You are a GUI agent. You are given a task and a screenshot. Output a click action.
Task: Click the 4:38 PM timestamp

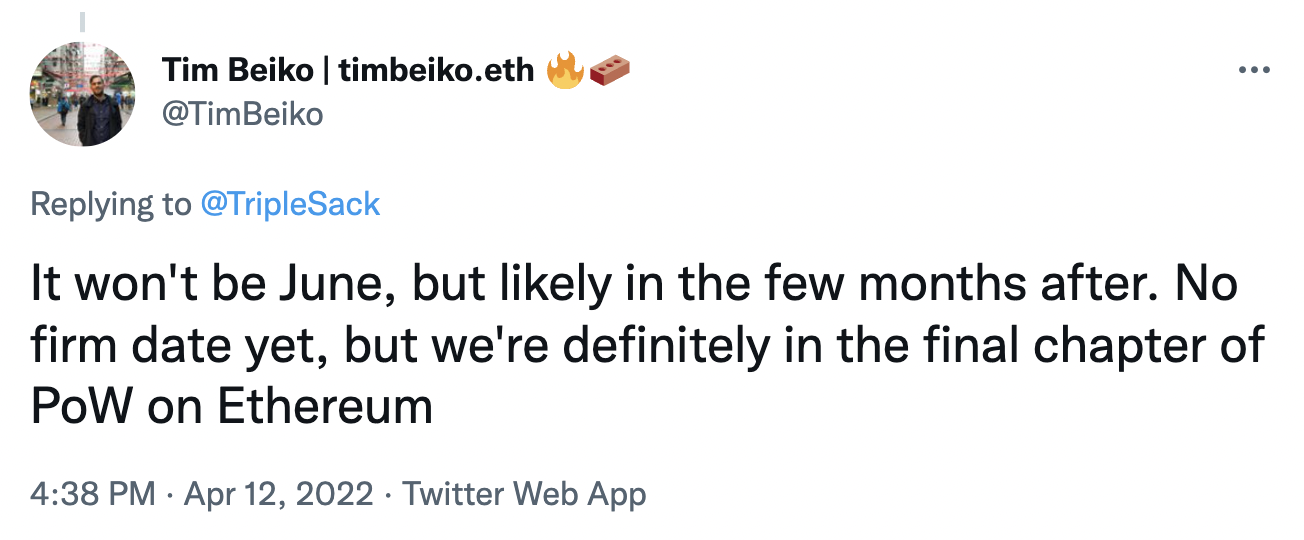tap(93, 494)
